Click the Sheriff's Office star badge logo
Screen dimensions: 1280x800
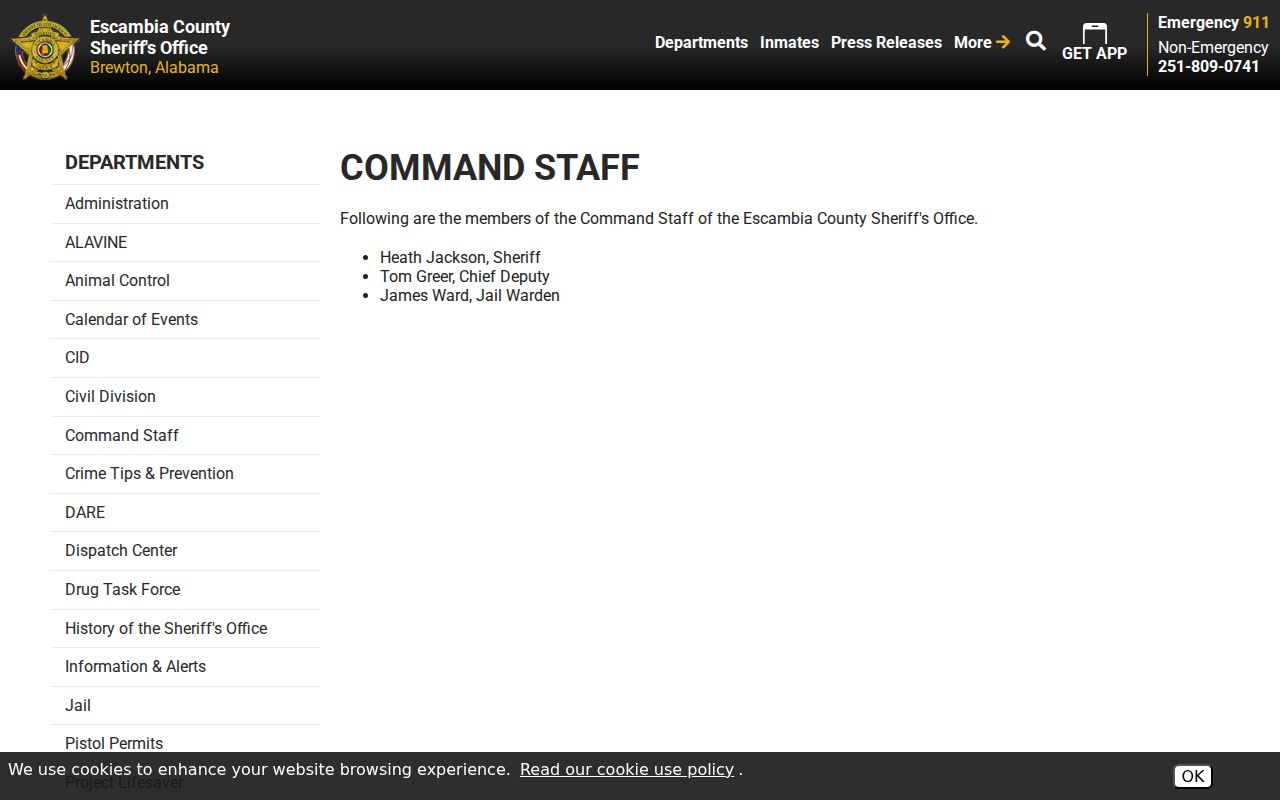point(44,47)
